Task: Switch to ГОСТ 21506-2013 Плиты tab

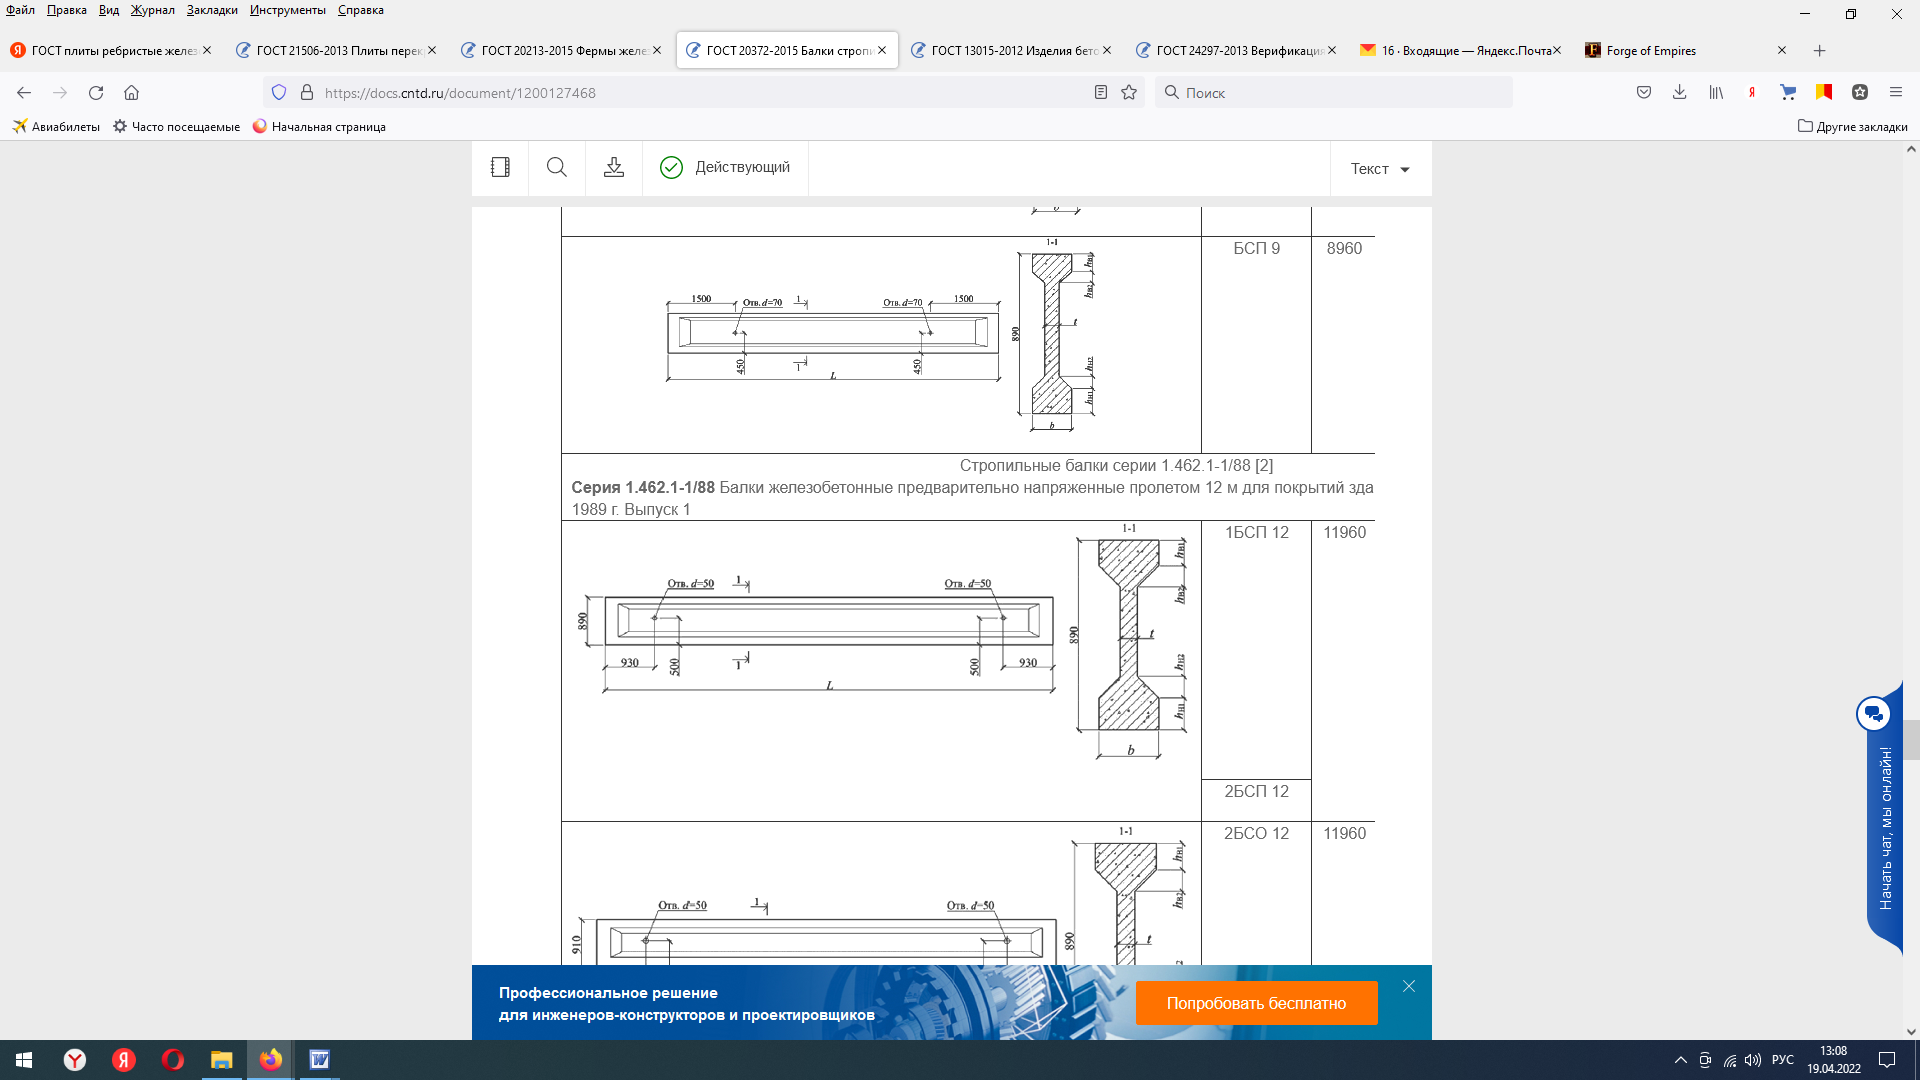Action: (x=336, y=51)
